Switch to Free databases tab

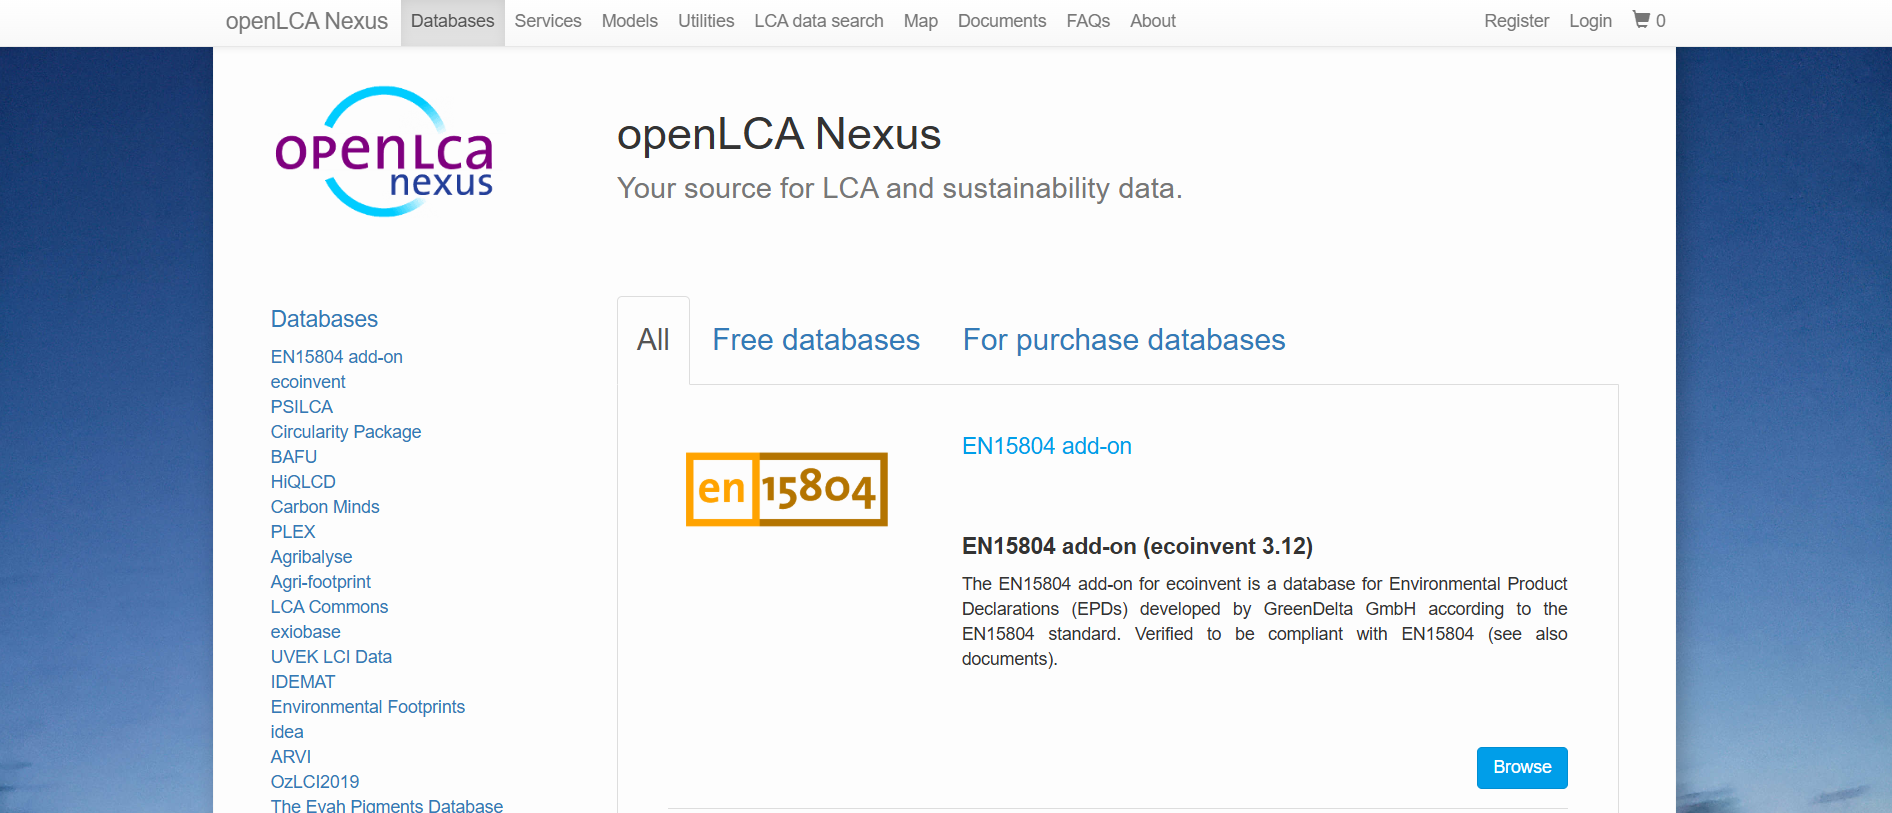coord(816,340)
